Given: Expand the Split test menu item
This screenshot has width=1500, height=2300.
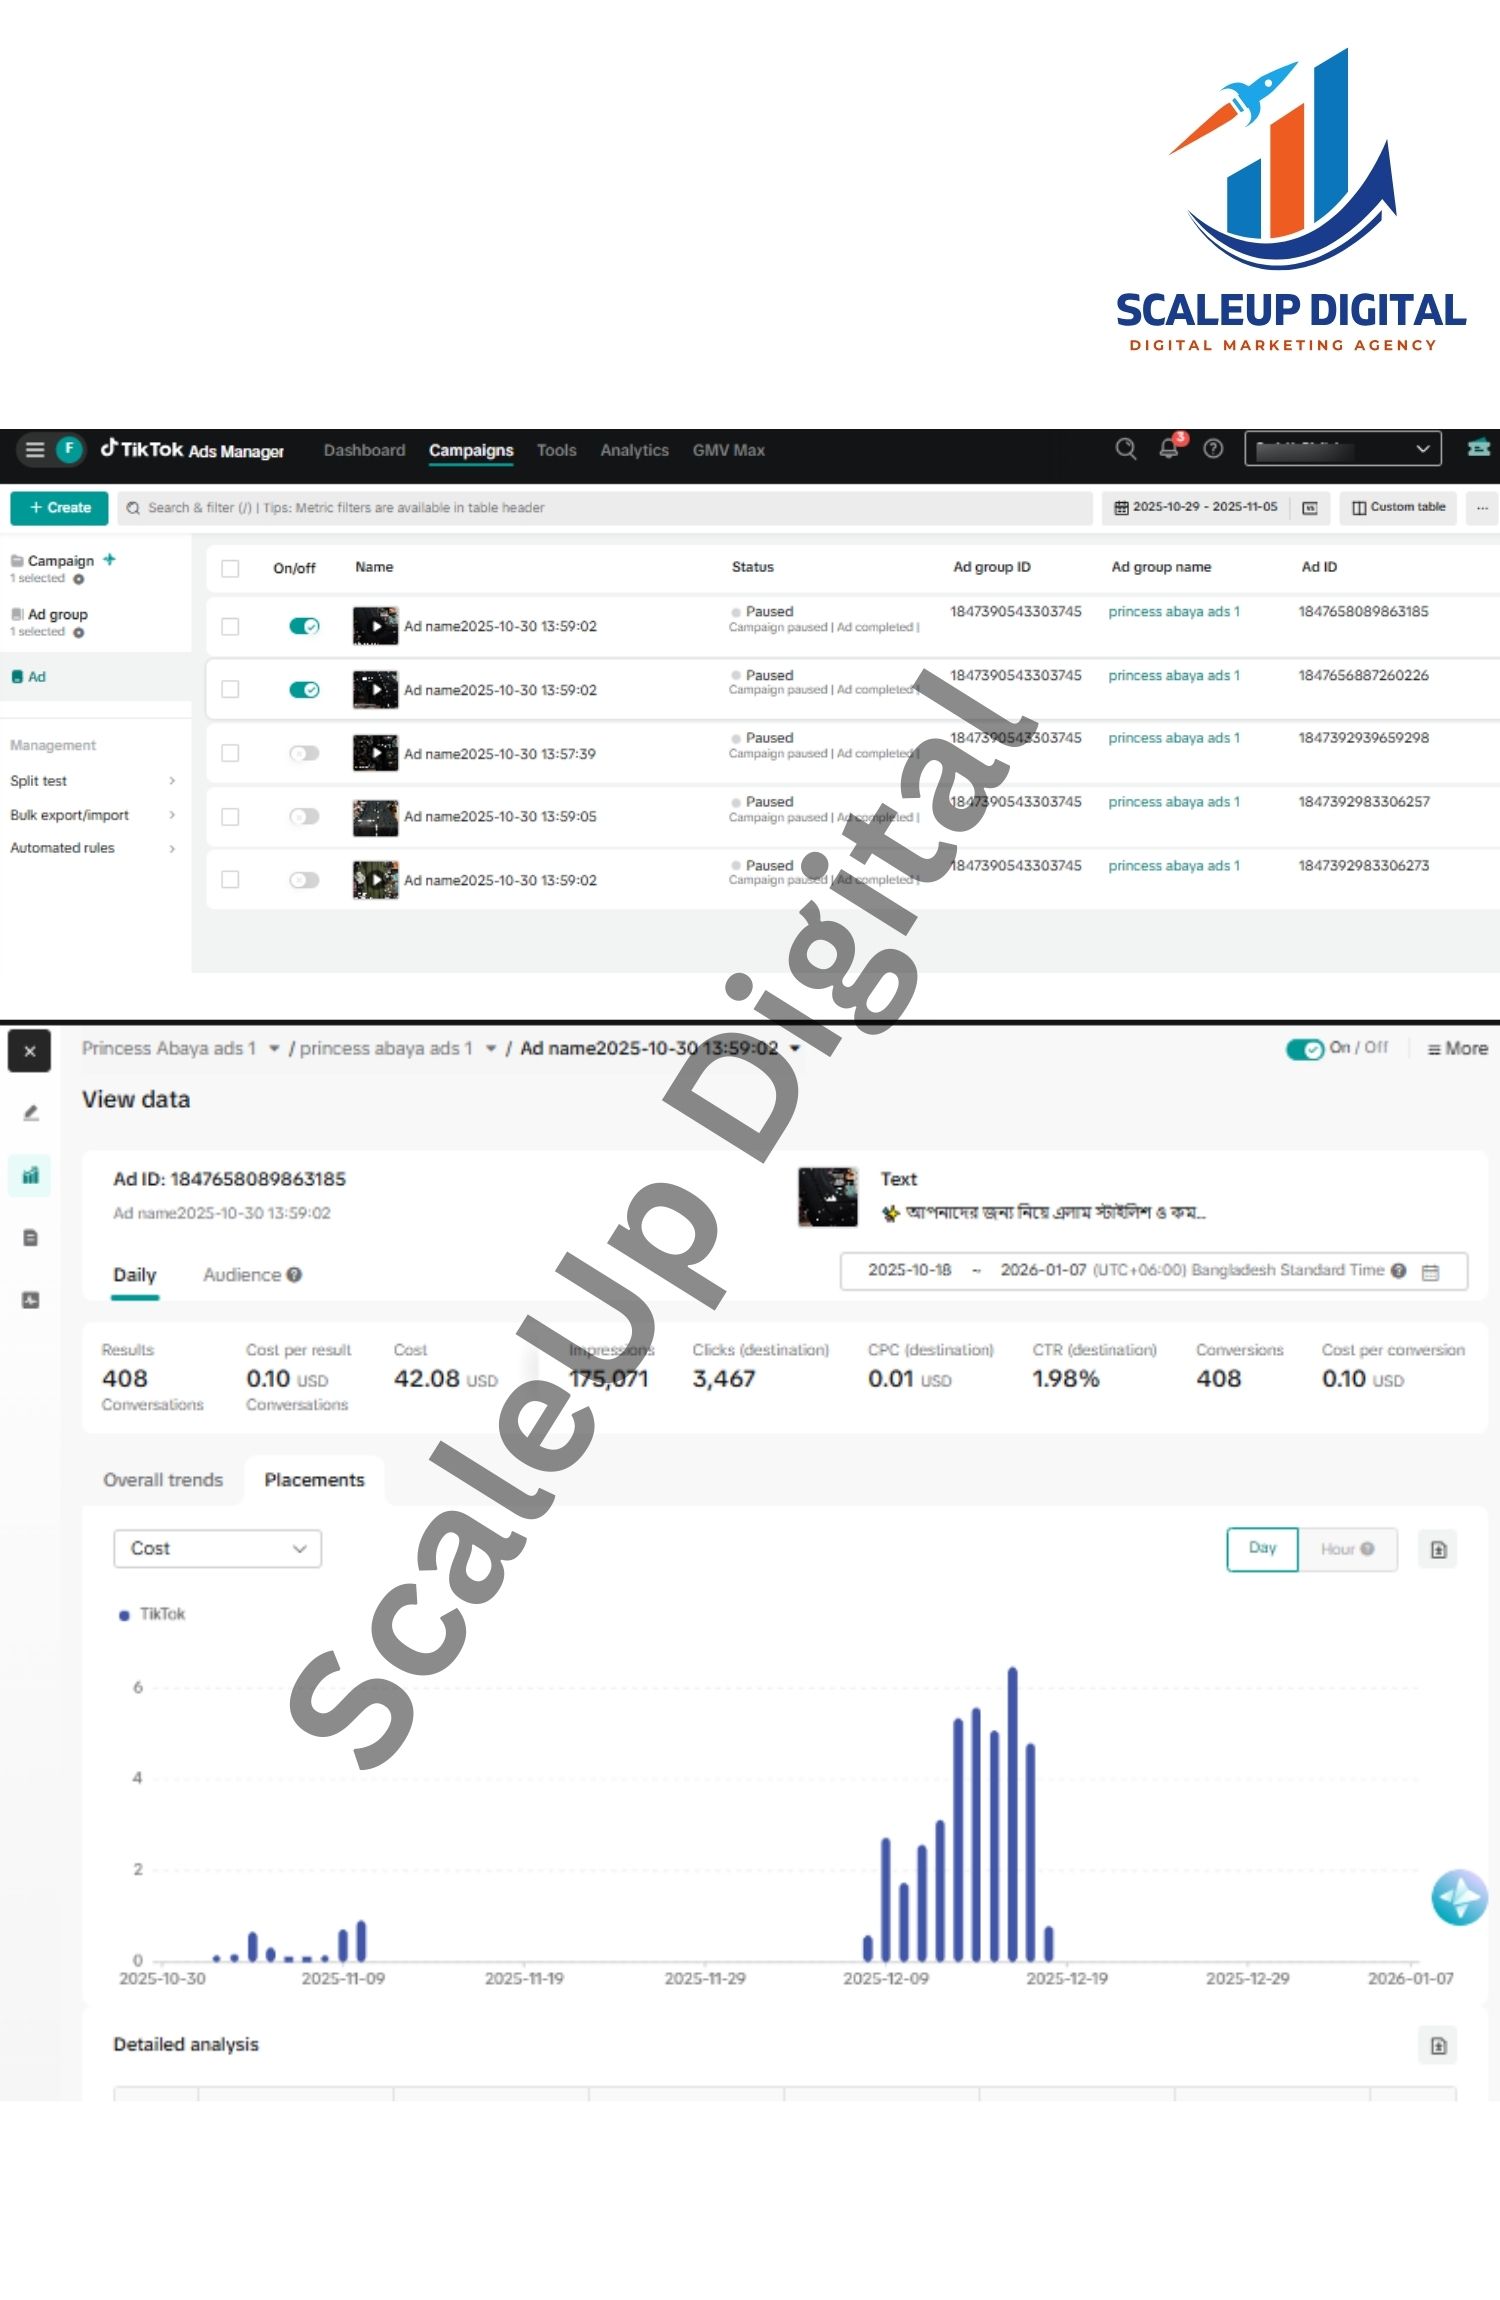Looking at the screenshot, I should click(92, 781).
